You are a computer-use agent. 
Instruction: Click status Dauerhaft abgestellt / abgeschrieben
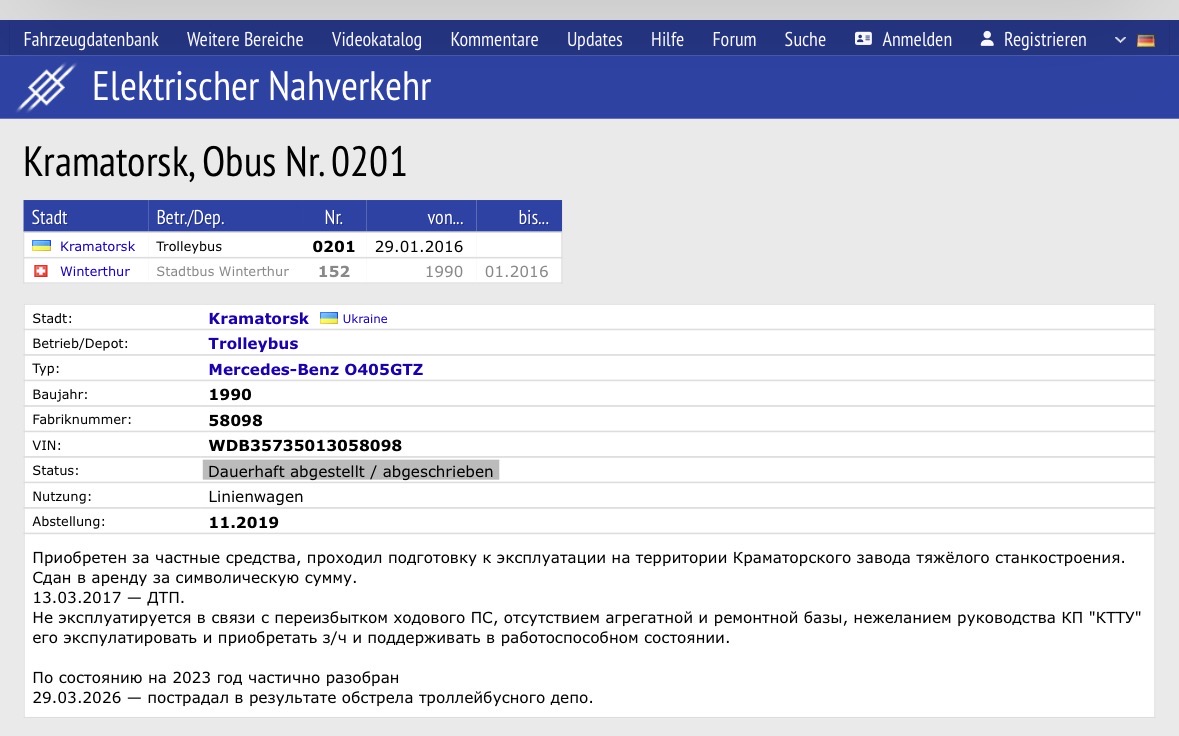[x=350, y=471]
